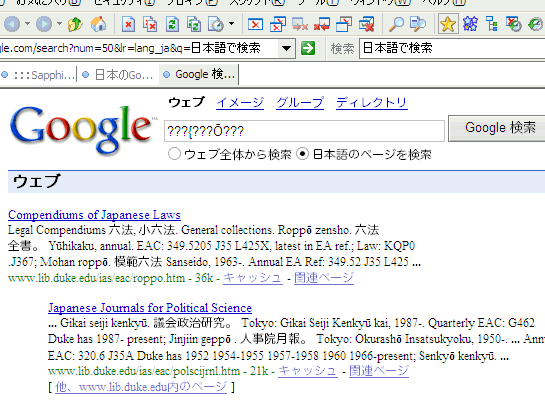Open the Back button history dropdown arrow

pos(27,24)
